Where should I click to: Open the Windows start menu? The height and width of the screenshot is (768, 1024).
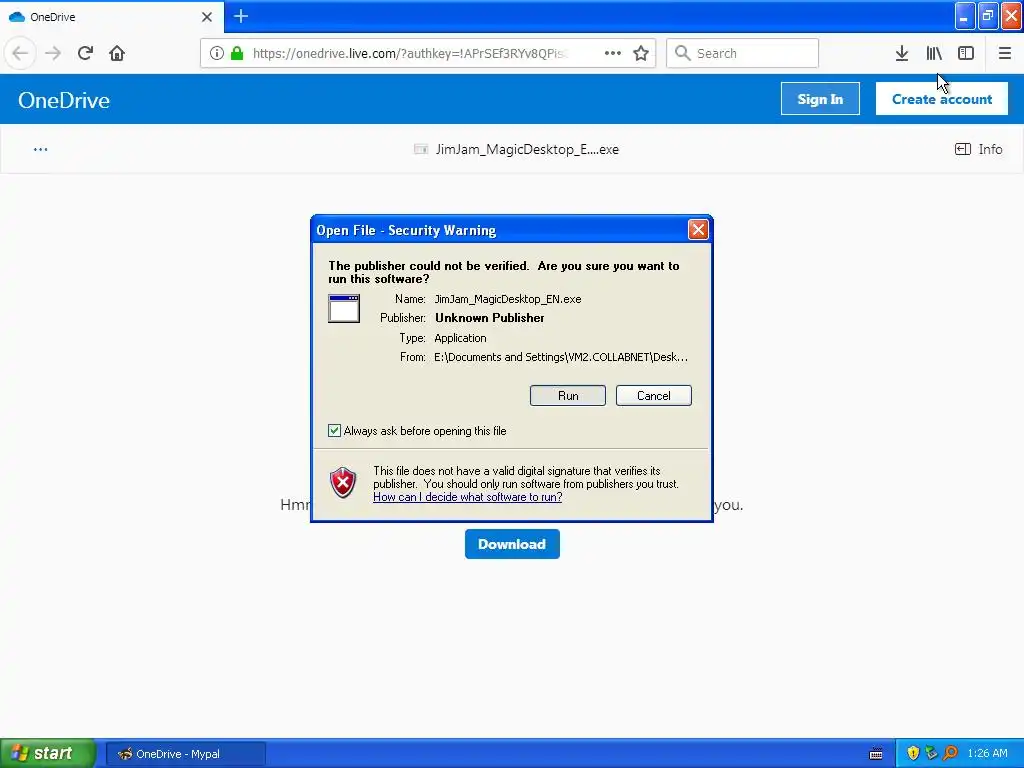pyautogui.click(x=48, y=753)
